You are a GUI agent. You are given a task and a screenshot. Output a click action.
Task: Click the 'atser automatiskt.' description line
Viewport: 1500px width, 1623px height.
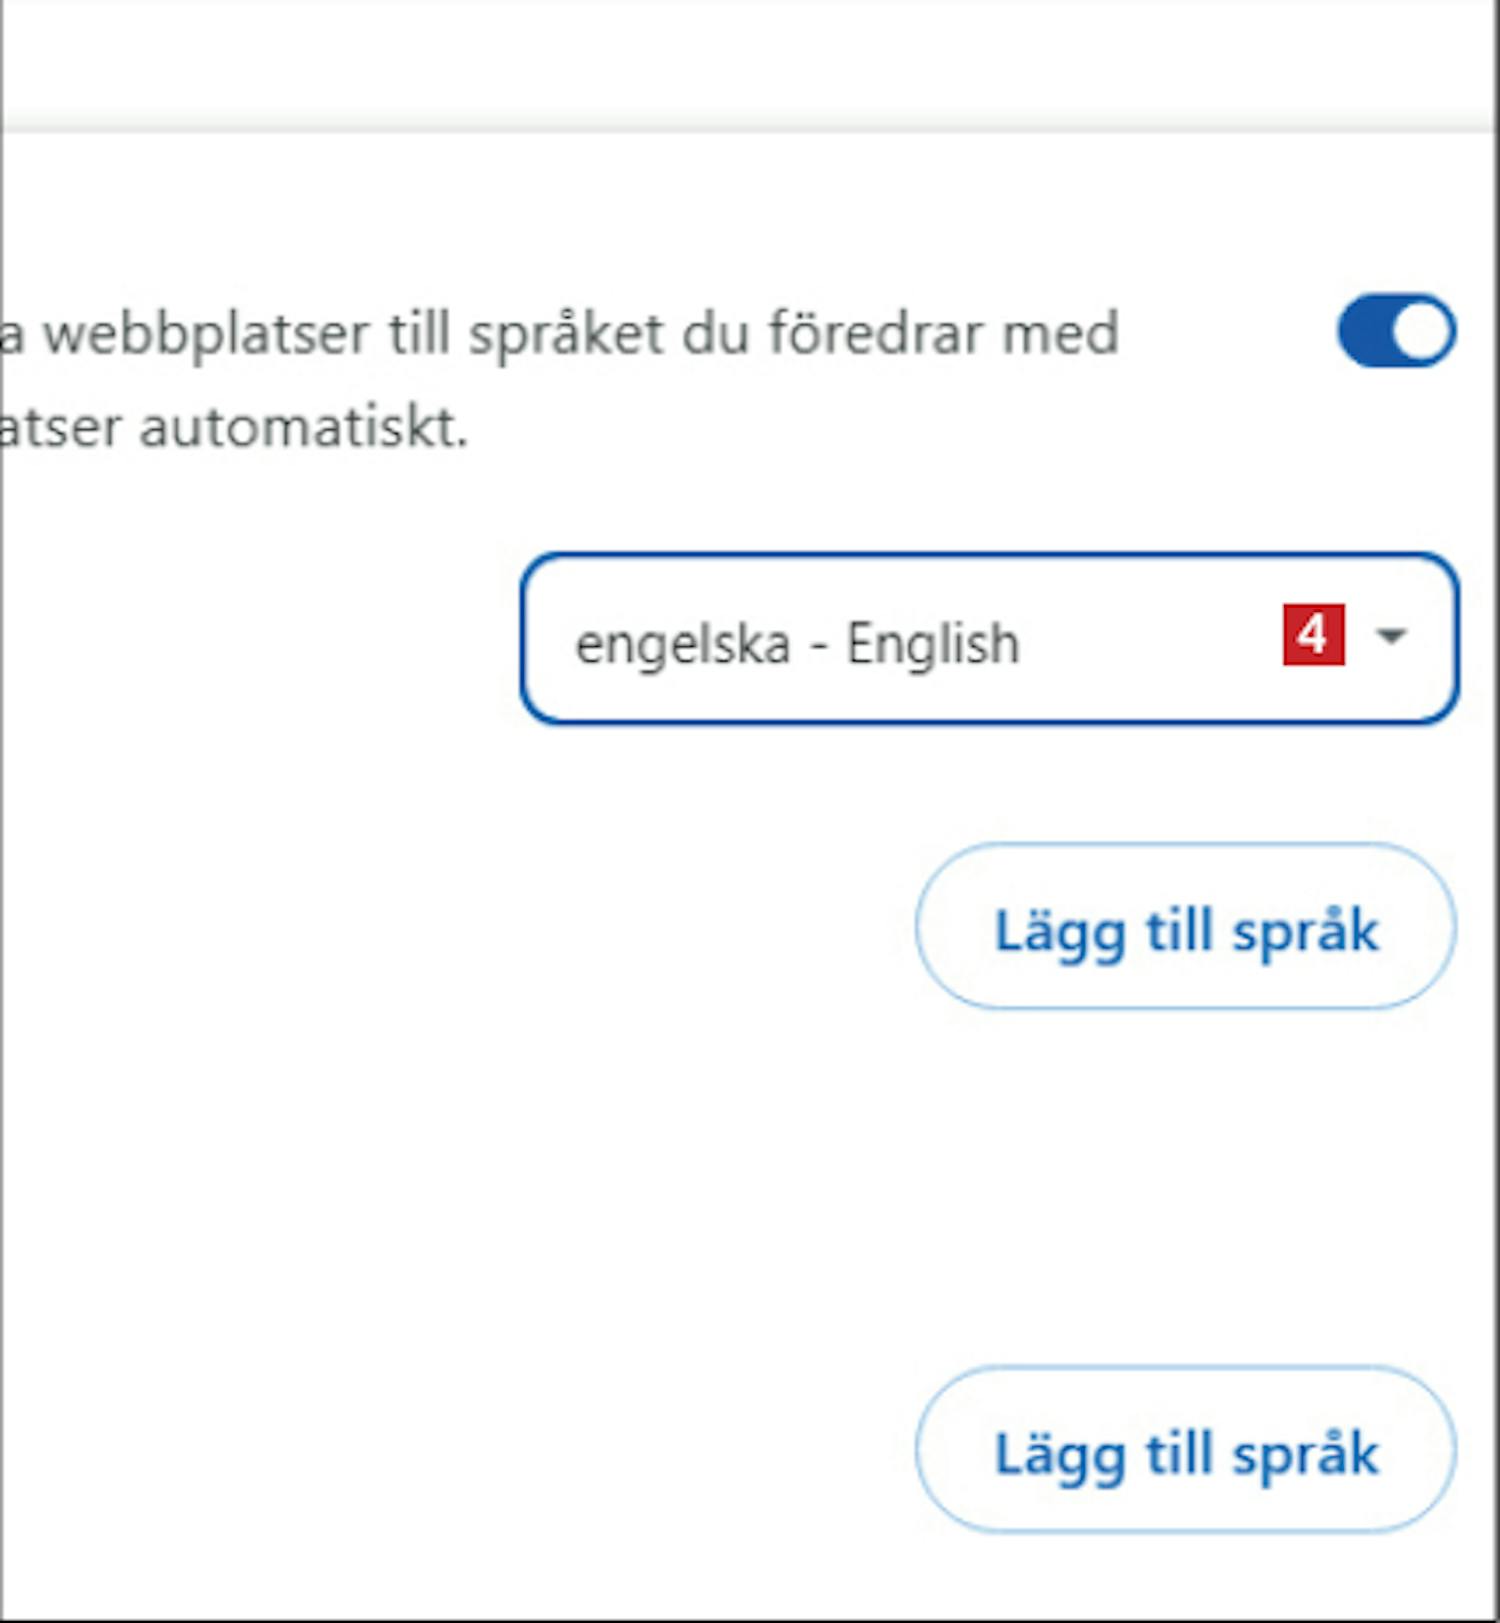tap(234, 428)
